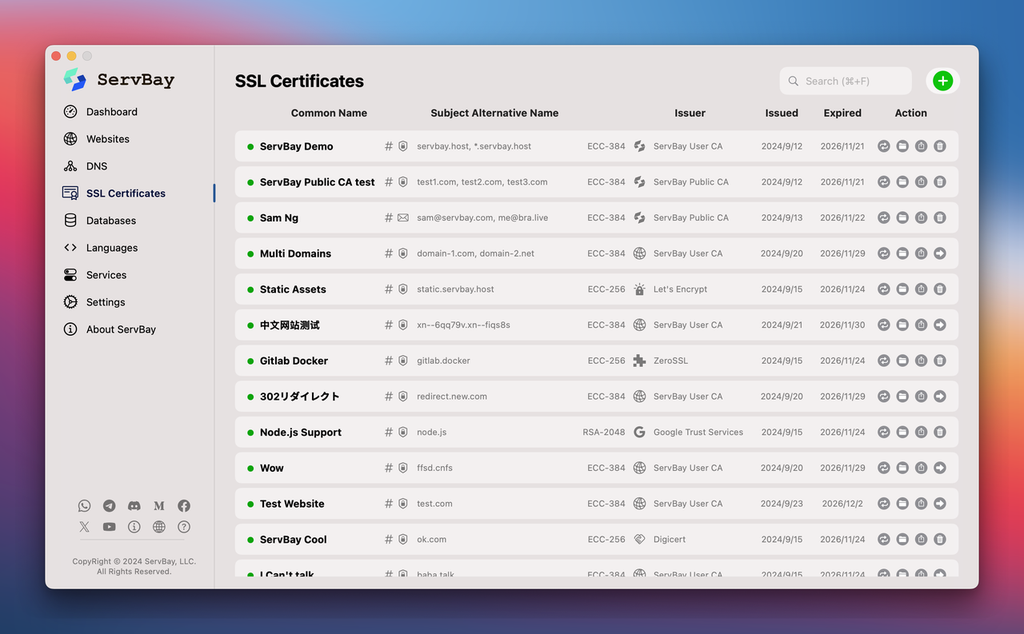Delete the ServBay Cool certificate

[x=940, y=539]
